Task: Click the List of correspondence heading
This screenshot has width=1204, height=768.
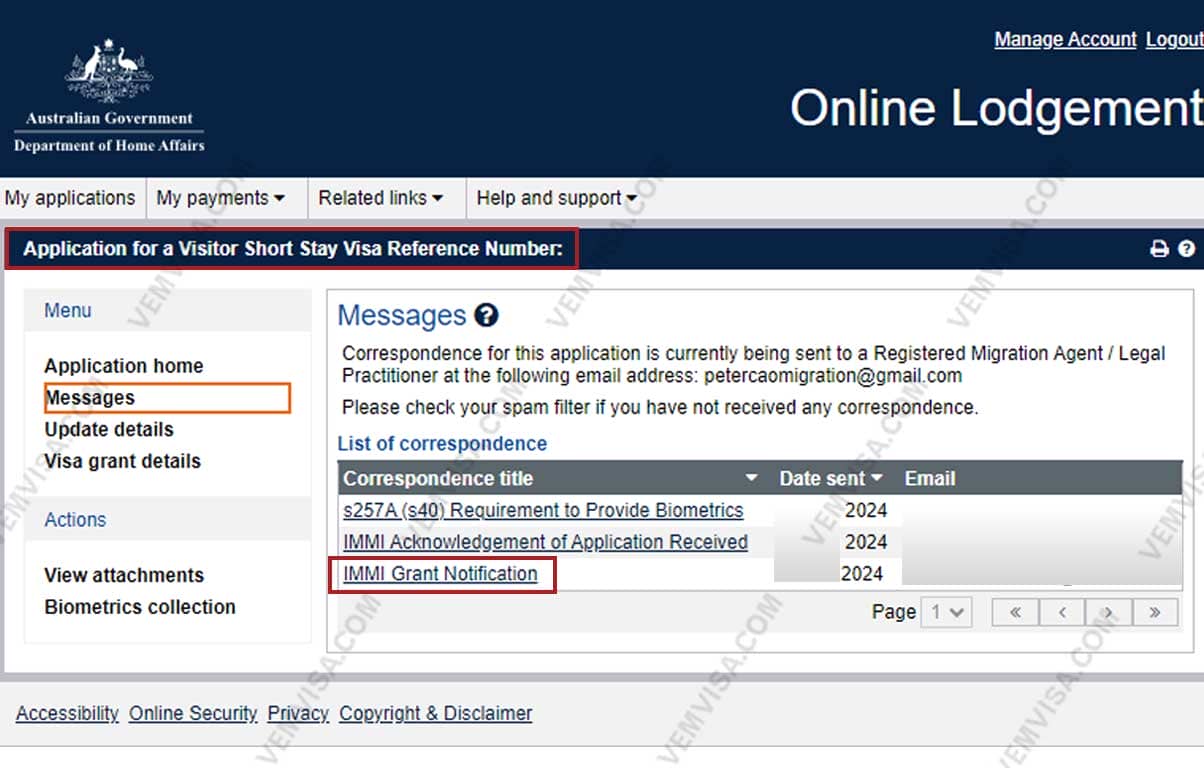Action: coord(442,444)
